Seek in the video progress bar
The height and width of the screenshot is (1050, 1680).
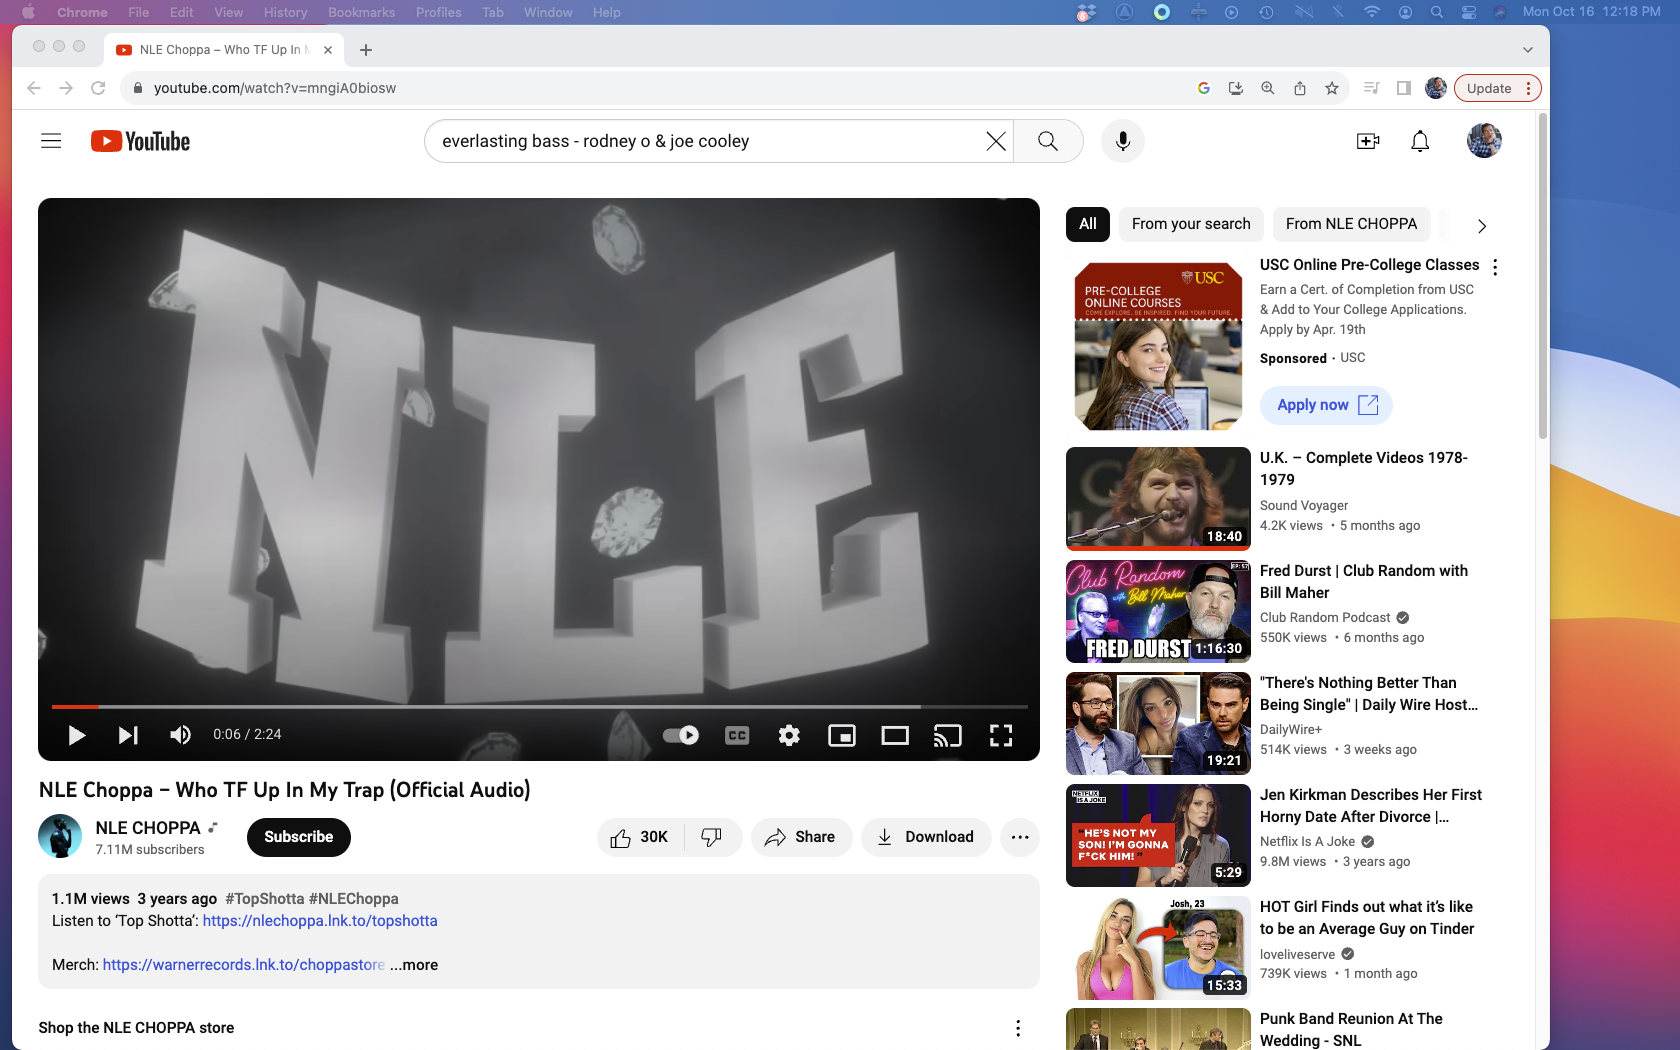[x=540, y=707]
